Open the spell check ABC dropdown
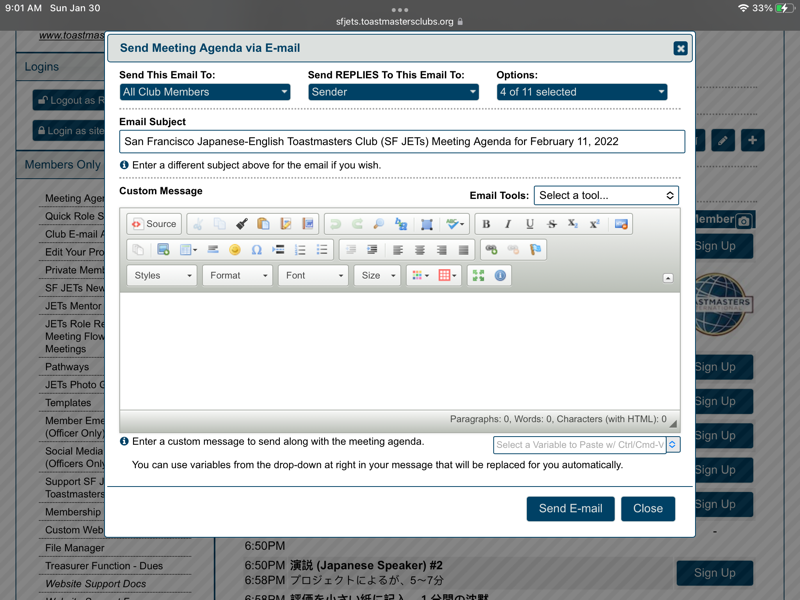 [x=455, y=224]
